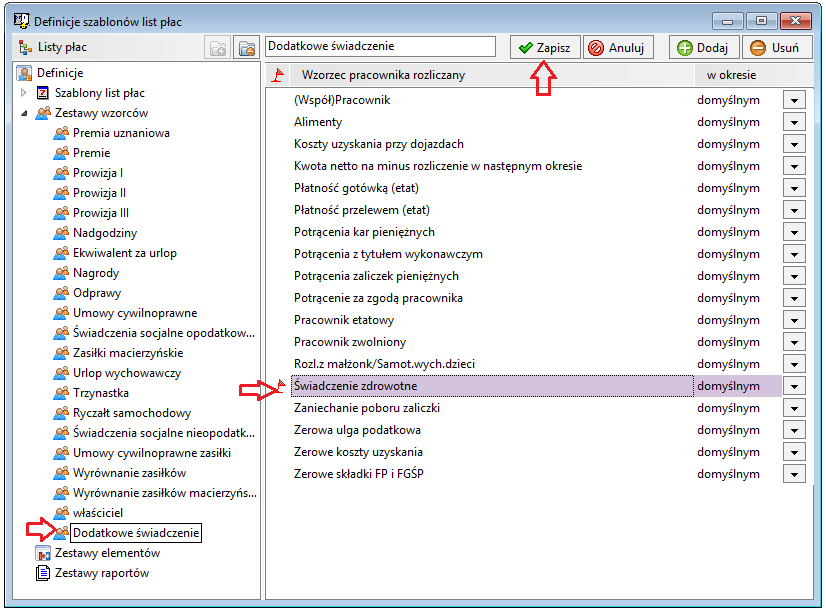Viewport: 826px width, 611px height.
Task: Click the Prowizja I set icon
Action: [x=61, y=173]
